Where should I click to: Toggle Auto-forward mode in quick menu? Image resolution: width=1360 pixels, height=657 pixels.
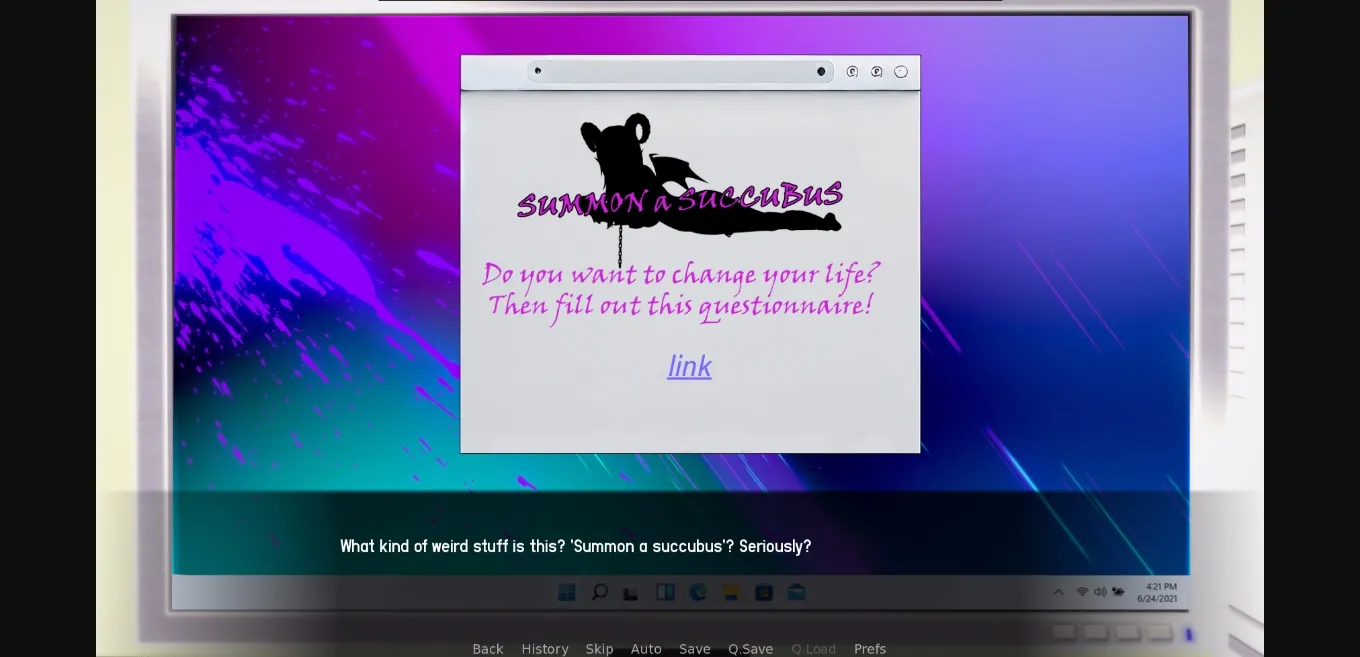[x=646, y=649]
